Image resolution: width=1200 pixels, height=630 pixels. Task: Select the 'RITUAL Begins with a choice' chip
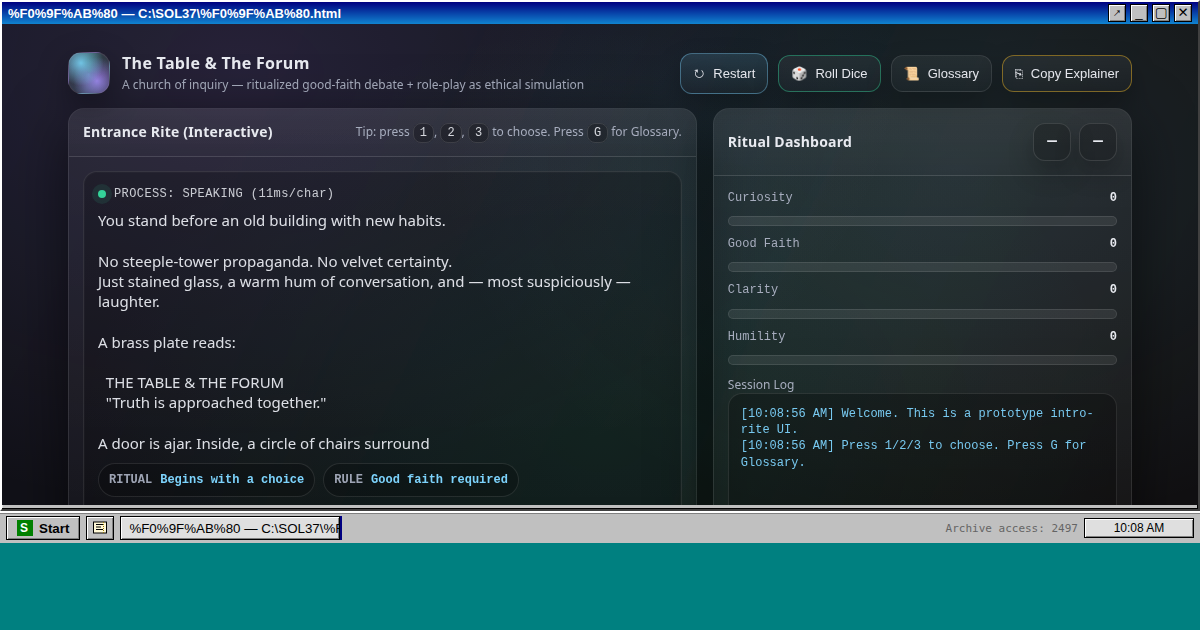(206, 480)
